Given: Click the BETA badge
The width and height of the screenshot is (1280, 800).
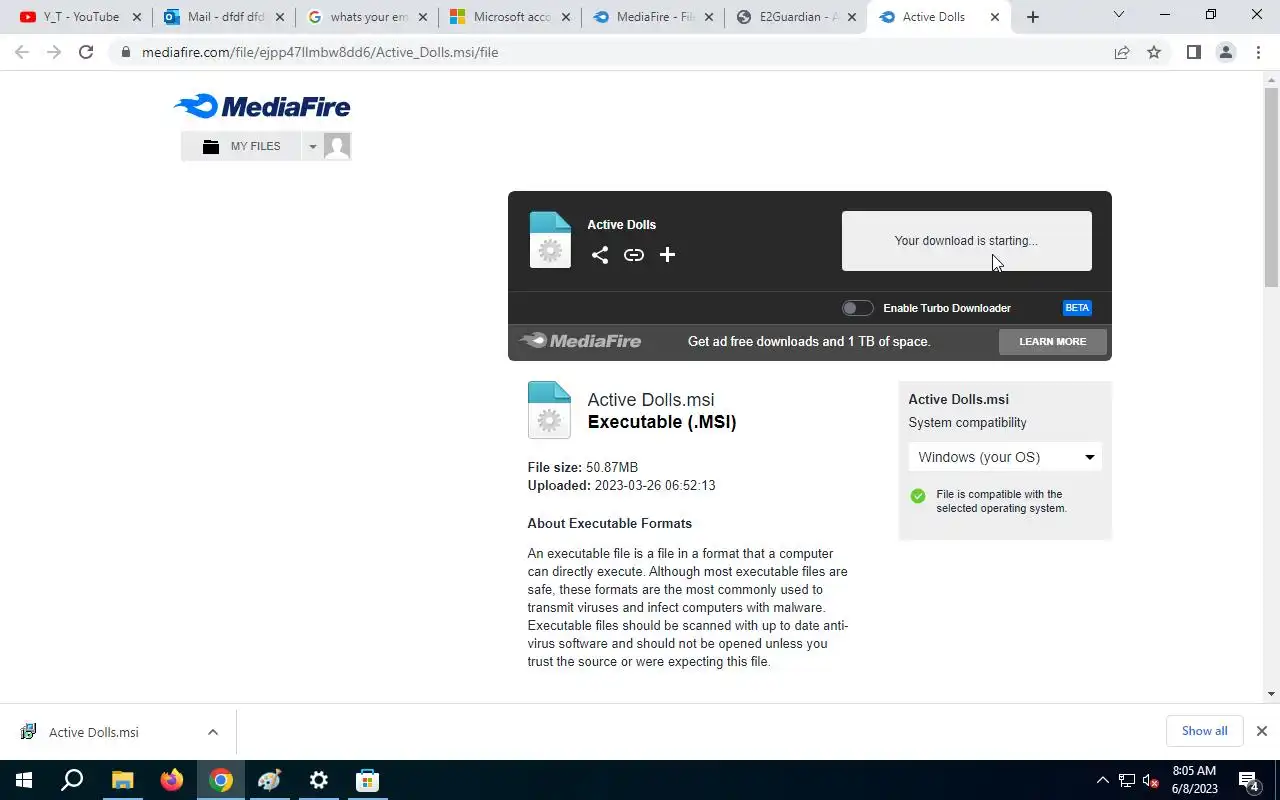Looking at the screenshot, I should tap(1077, 308).
